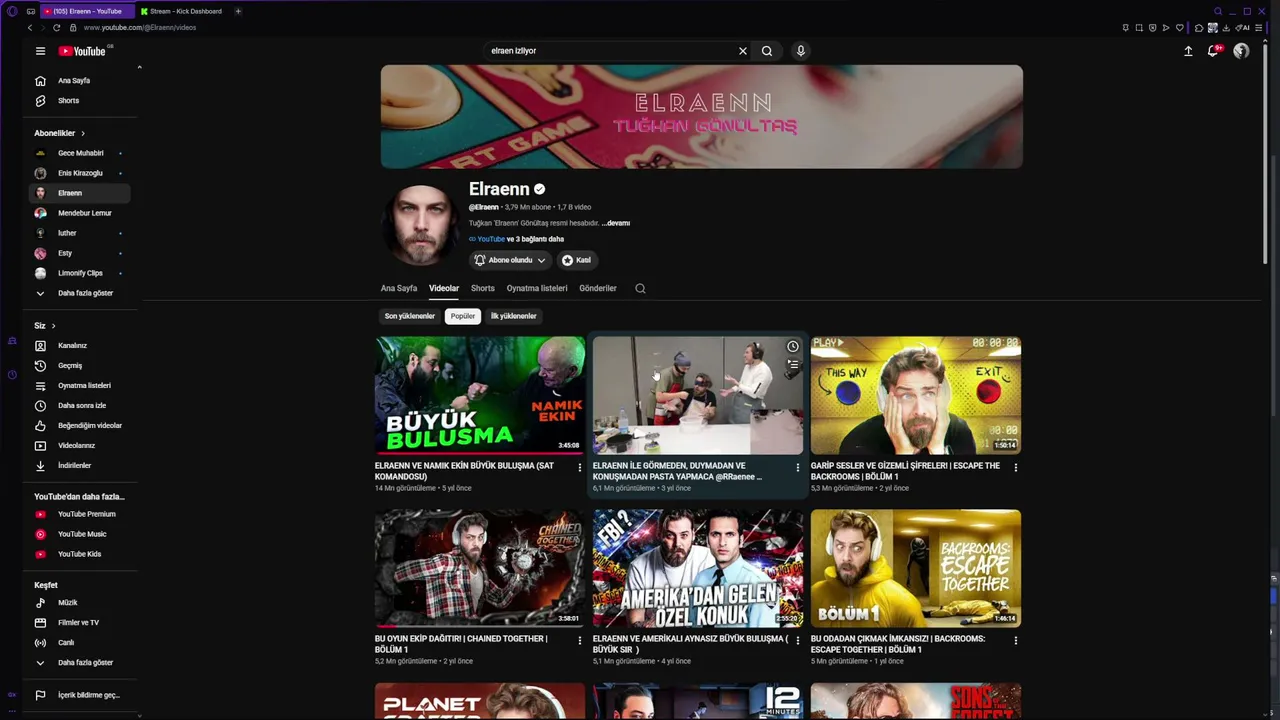Select the Videolar channel tab

click(444, 289)
